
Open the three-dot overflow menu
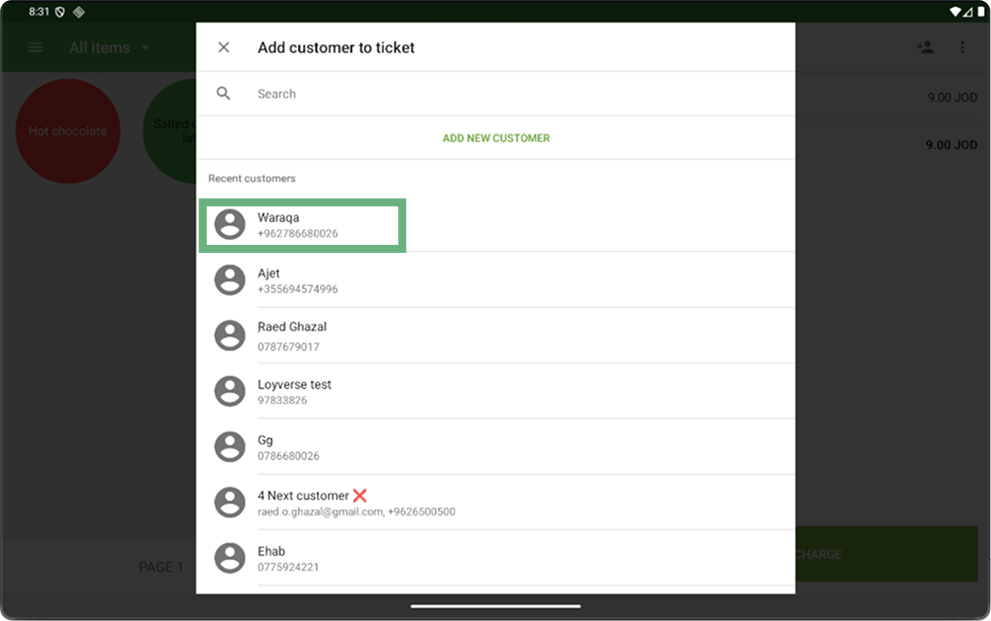point(962,47)
